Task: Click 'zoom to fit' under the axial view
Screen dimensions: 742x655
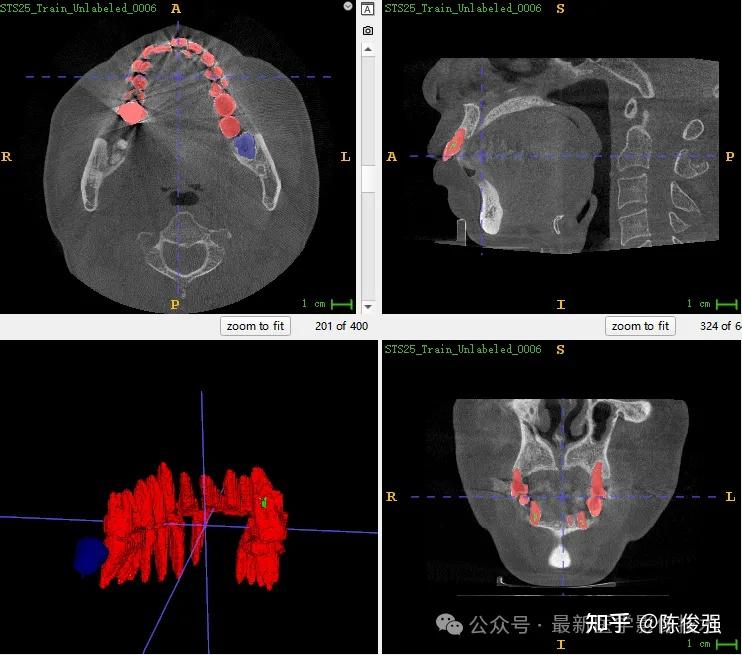Action: click(x=256, y=326)
